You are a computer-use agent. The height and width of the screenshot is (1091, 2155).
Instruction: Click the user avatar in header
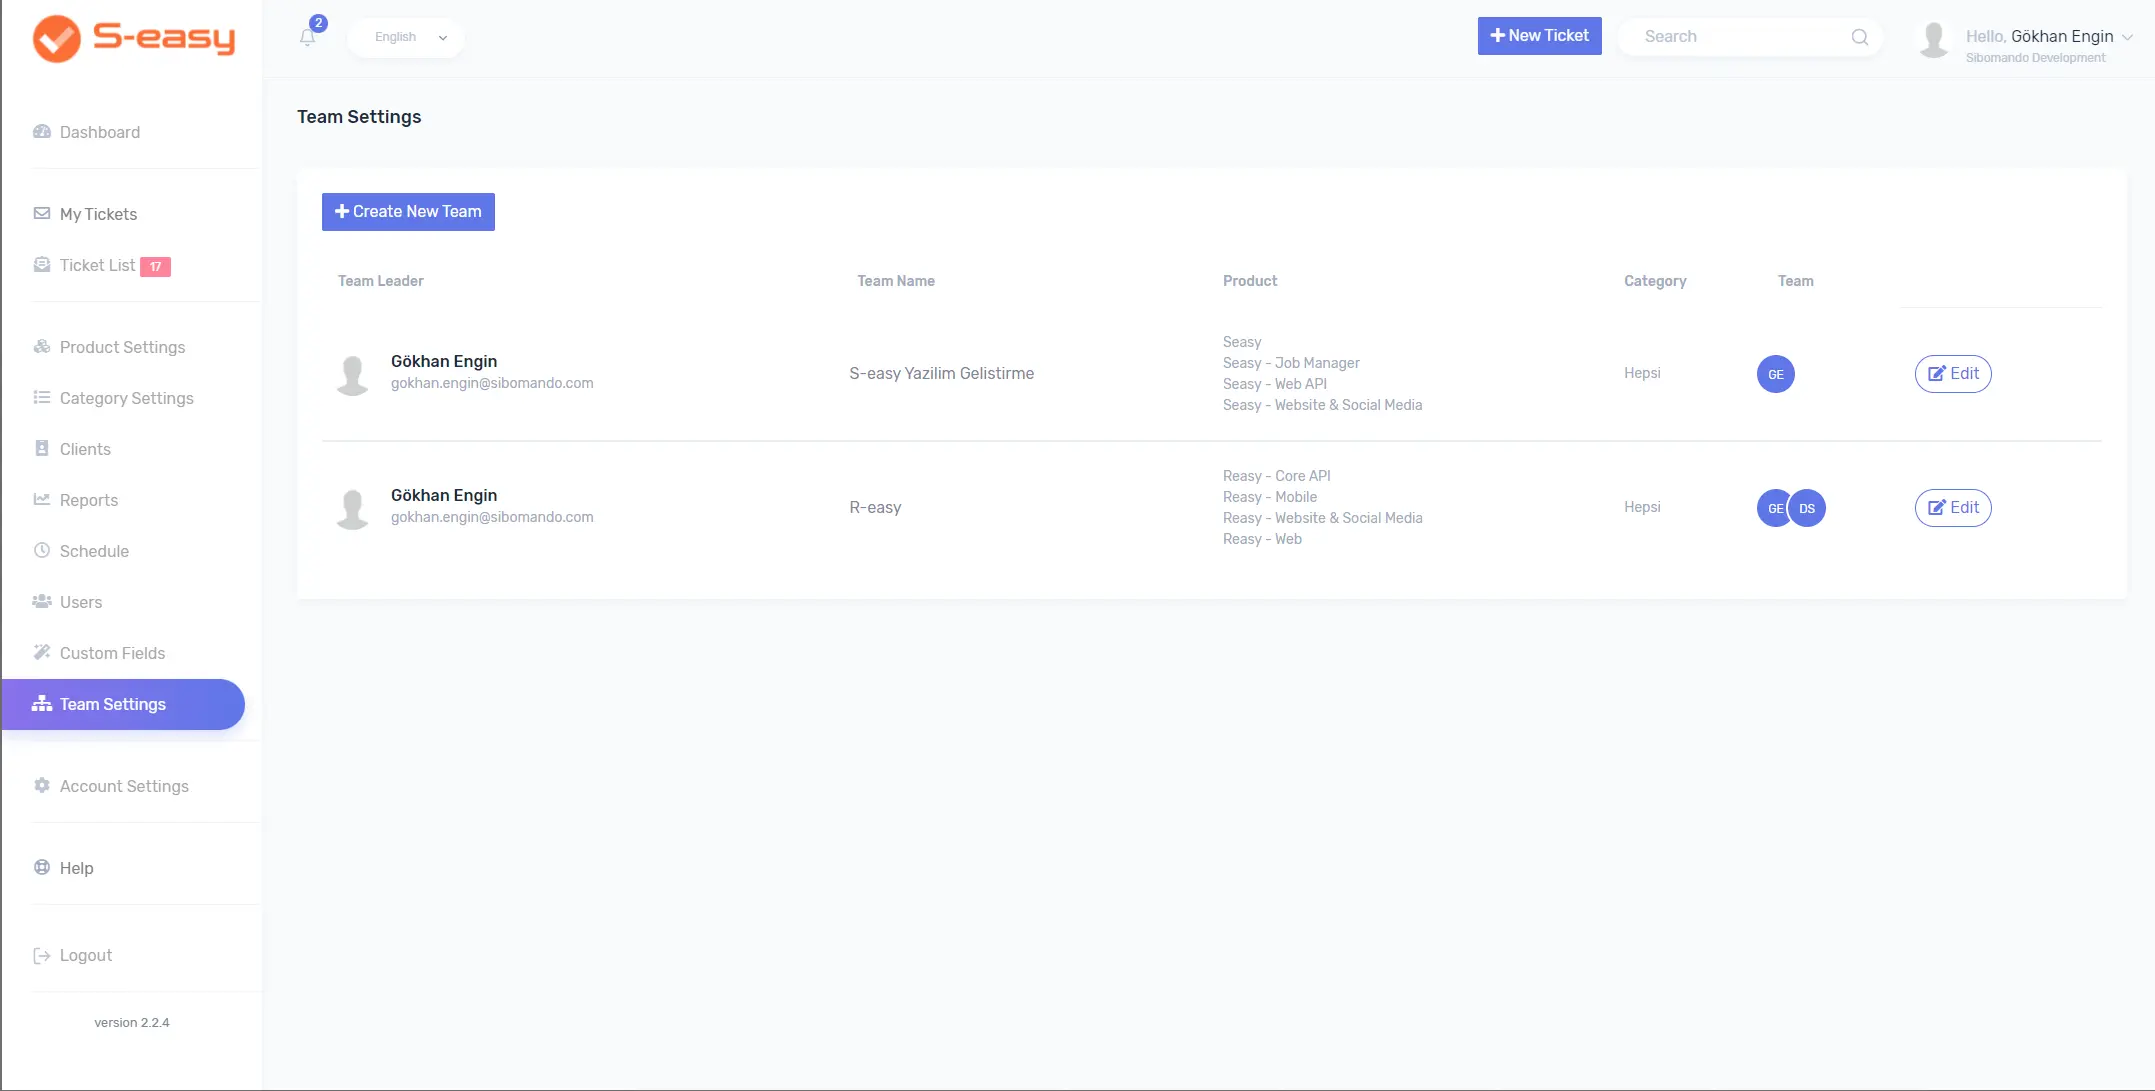pos(1934,40)
